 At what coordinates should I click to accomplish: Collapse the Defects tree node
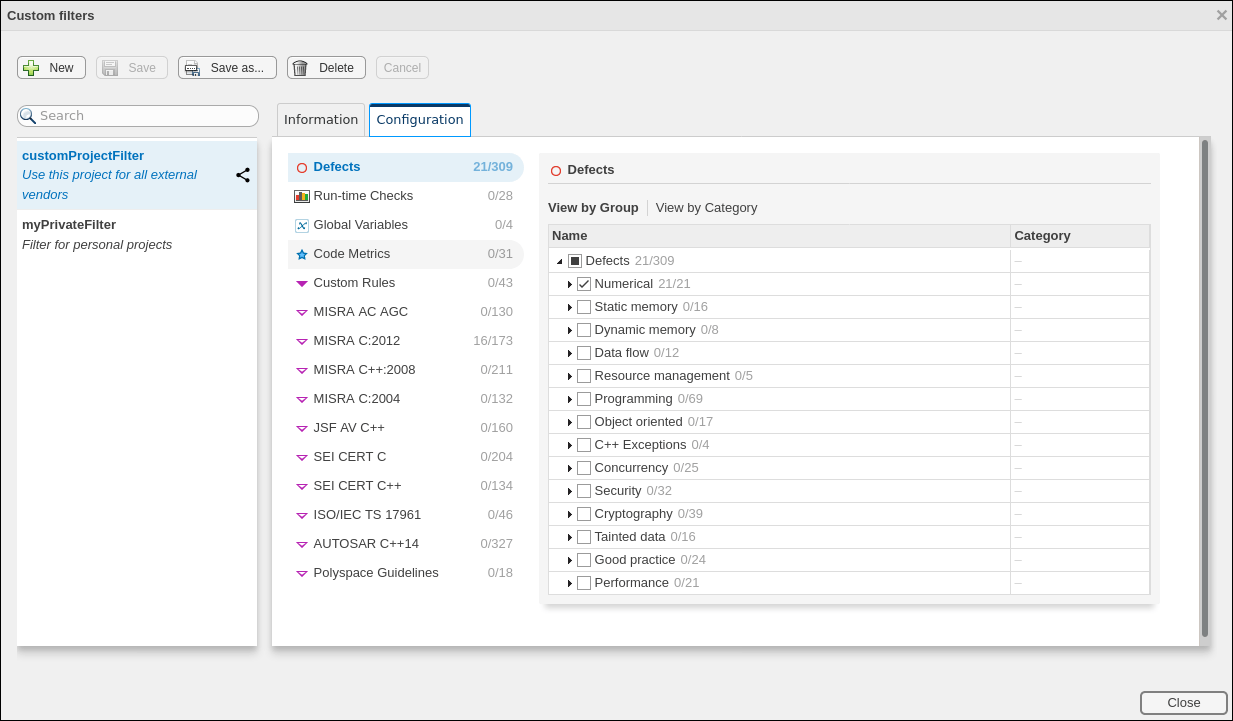point(560,260)
